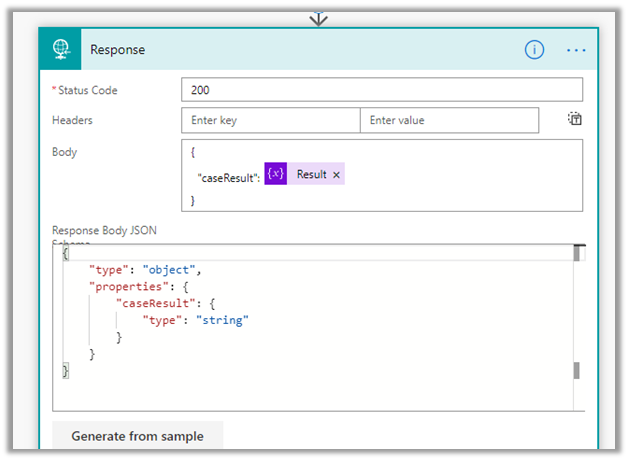Screen dimensions: 628x461
Task: Click the "caseResult" text in Body
Action: (228, 175)
